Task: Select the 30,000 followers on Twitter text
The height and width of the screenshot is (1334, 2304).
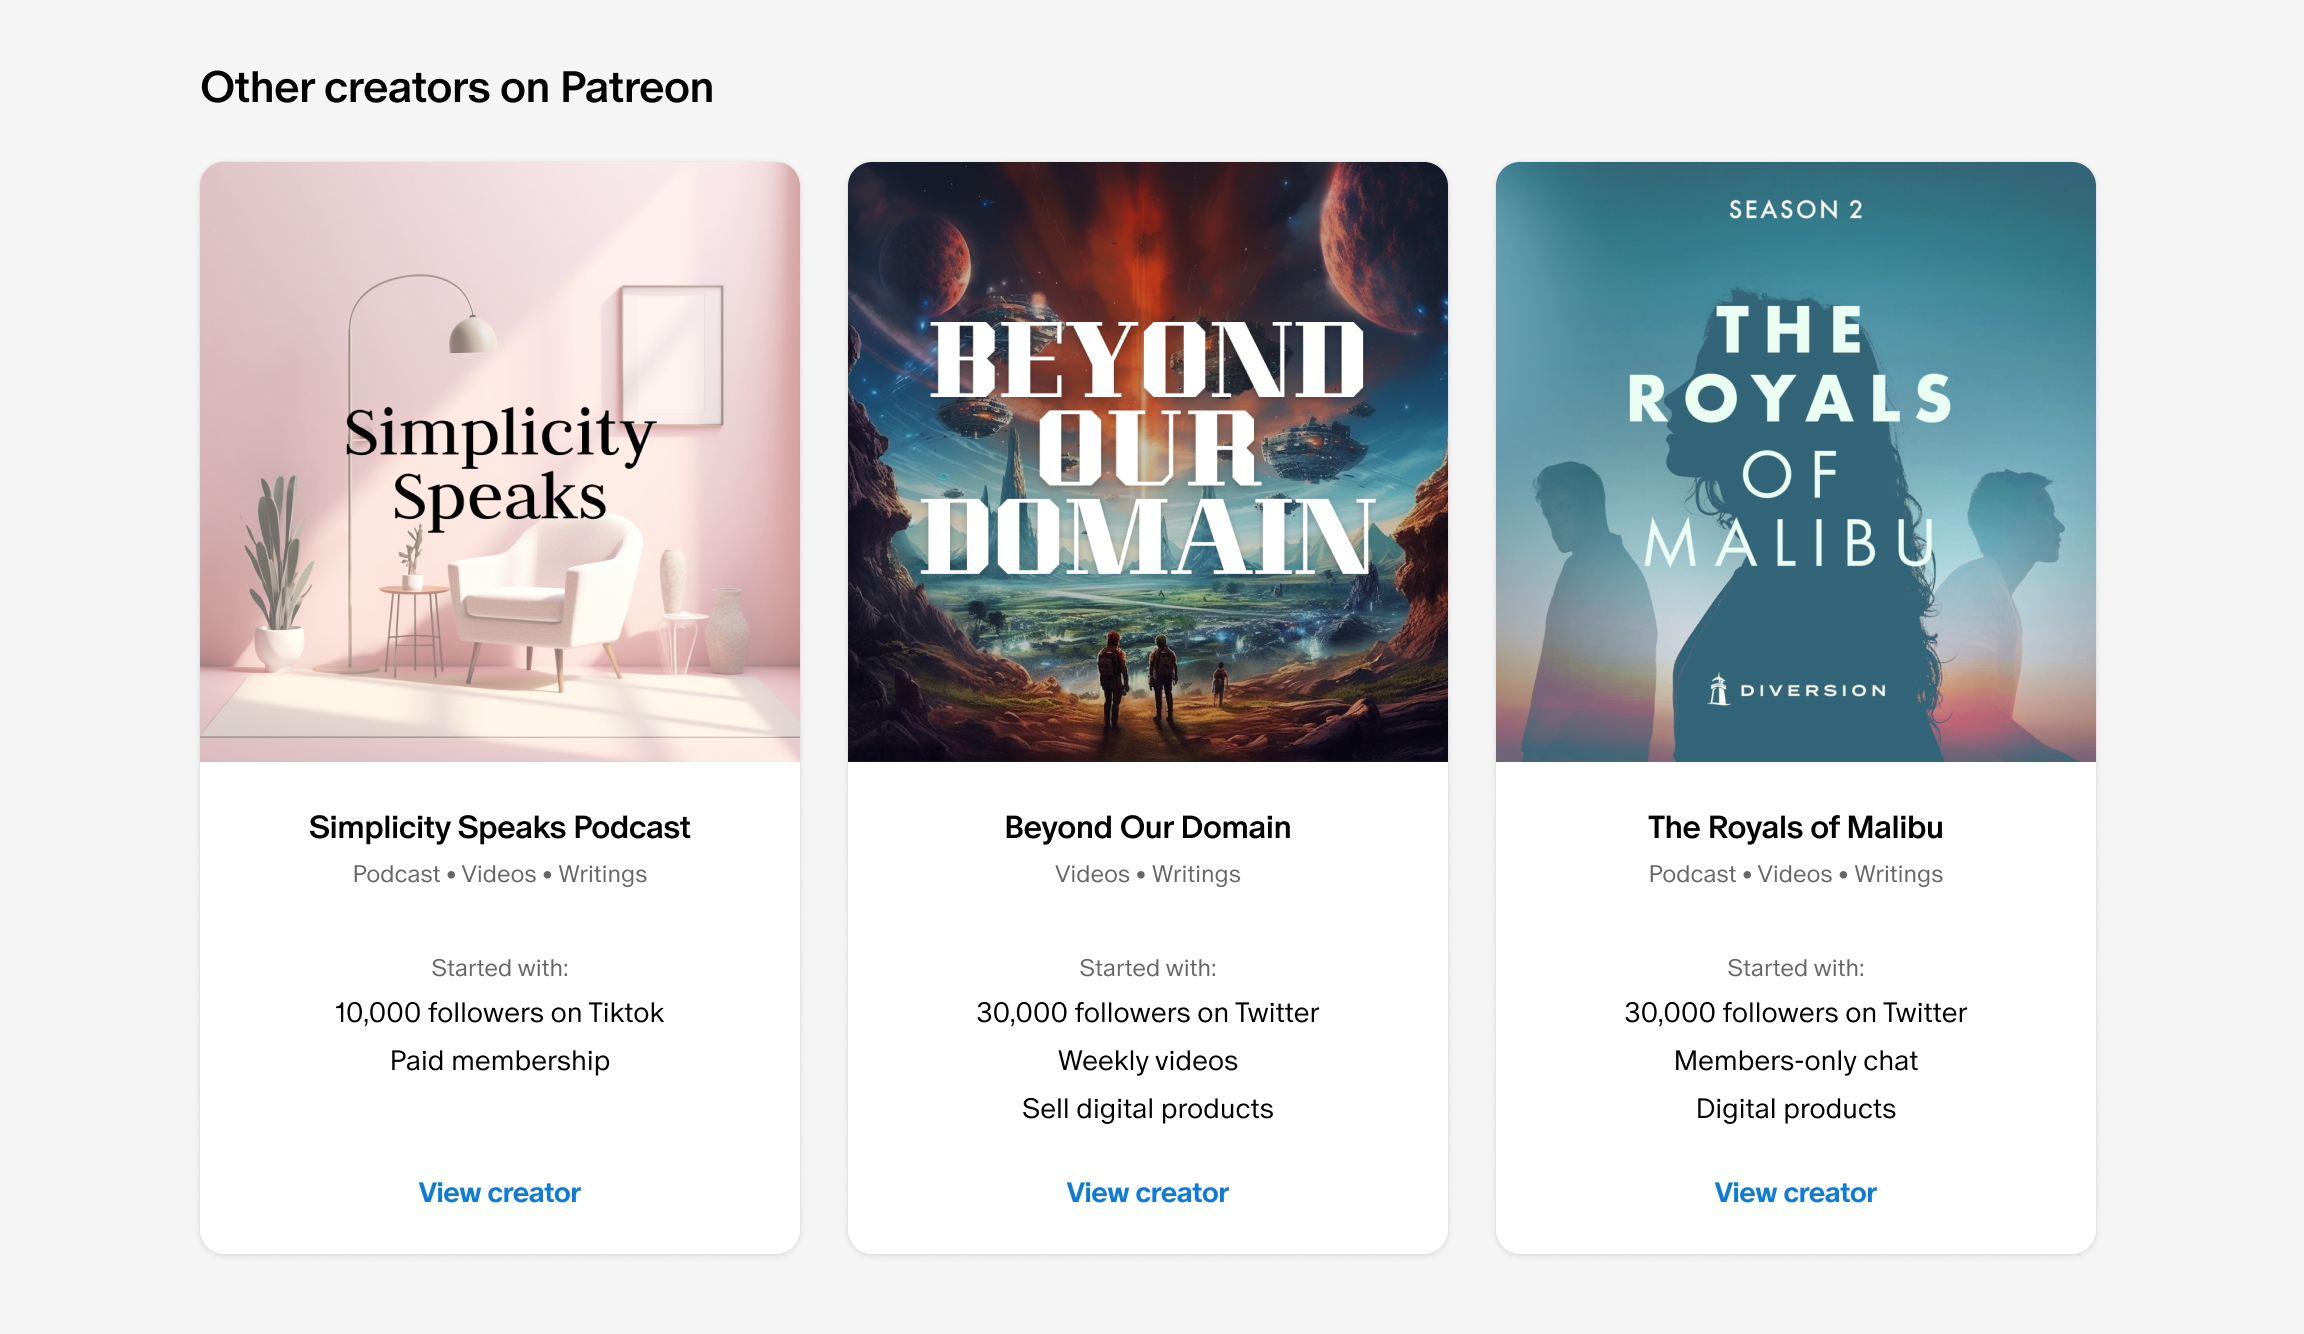Action: pyautogui.click(x=1148, y=1012)
